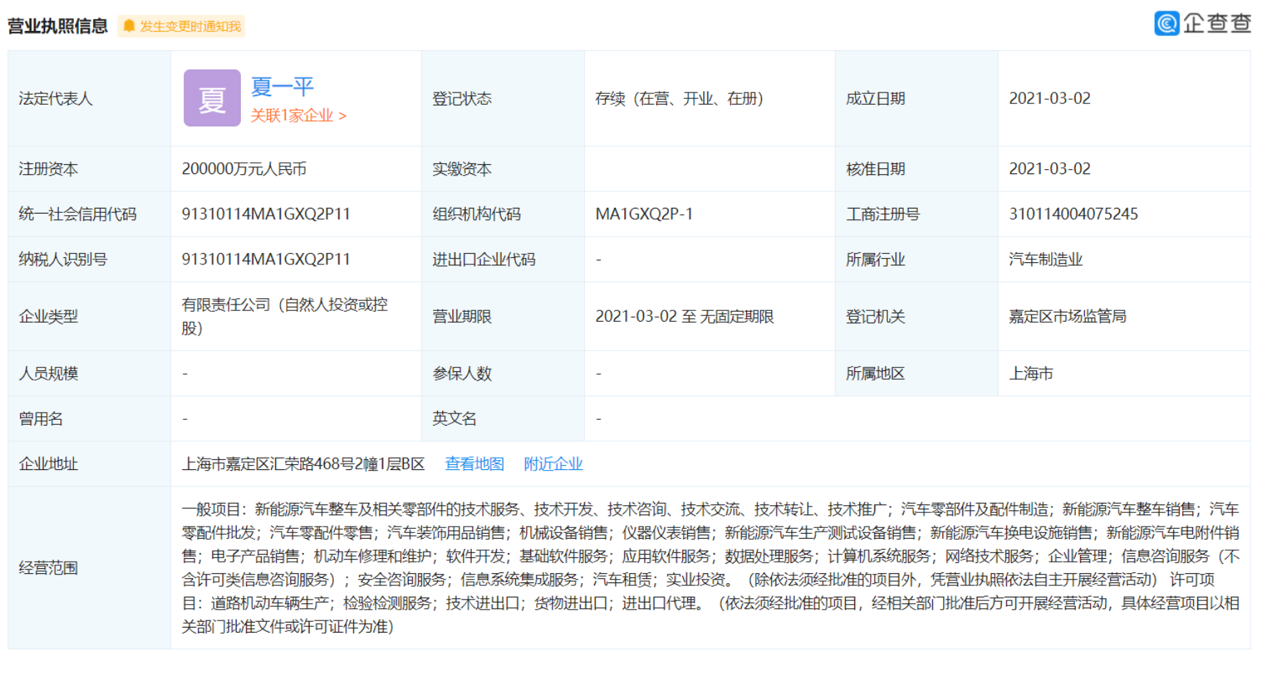The image size is (1270, 675).
Task: Click the registration authority 嘉定区市场监管局
Action: click(x=1067, y=316)
